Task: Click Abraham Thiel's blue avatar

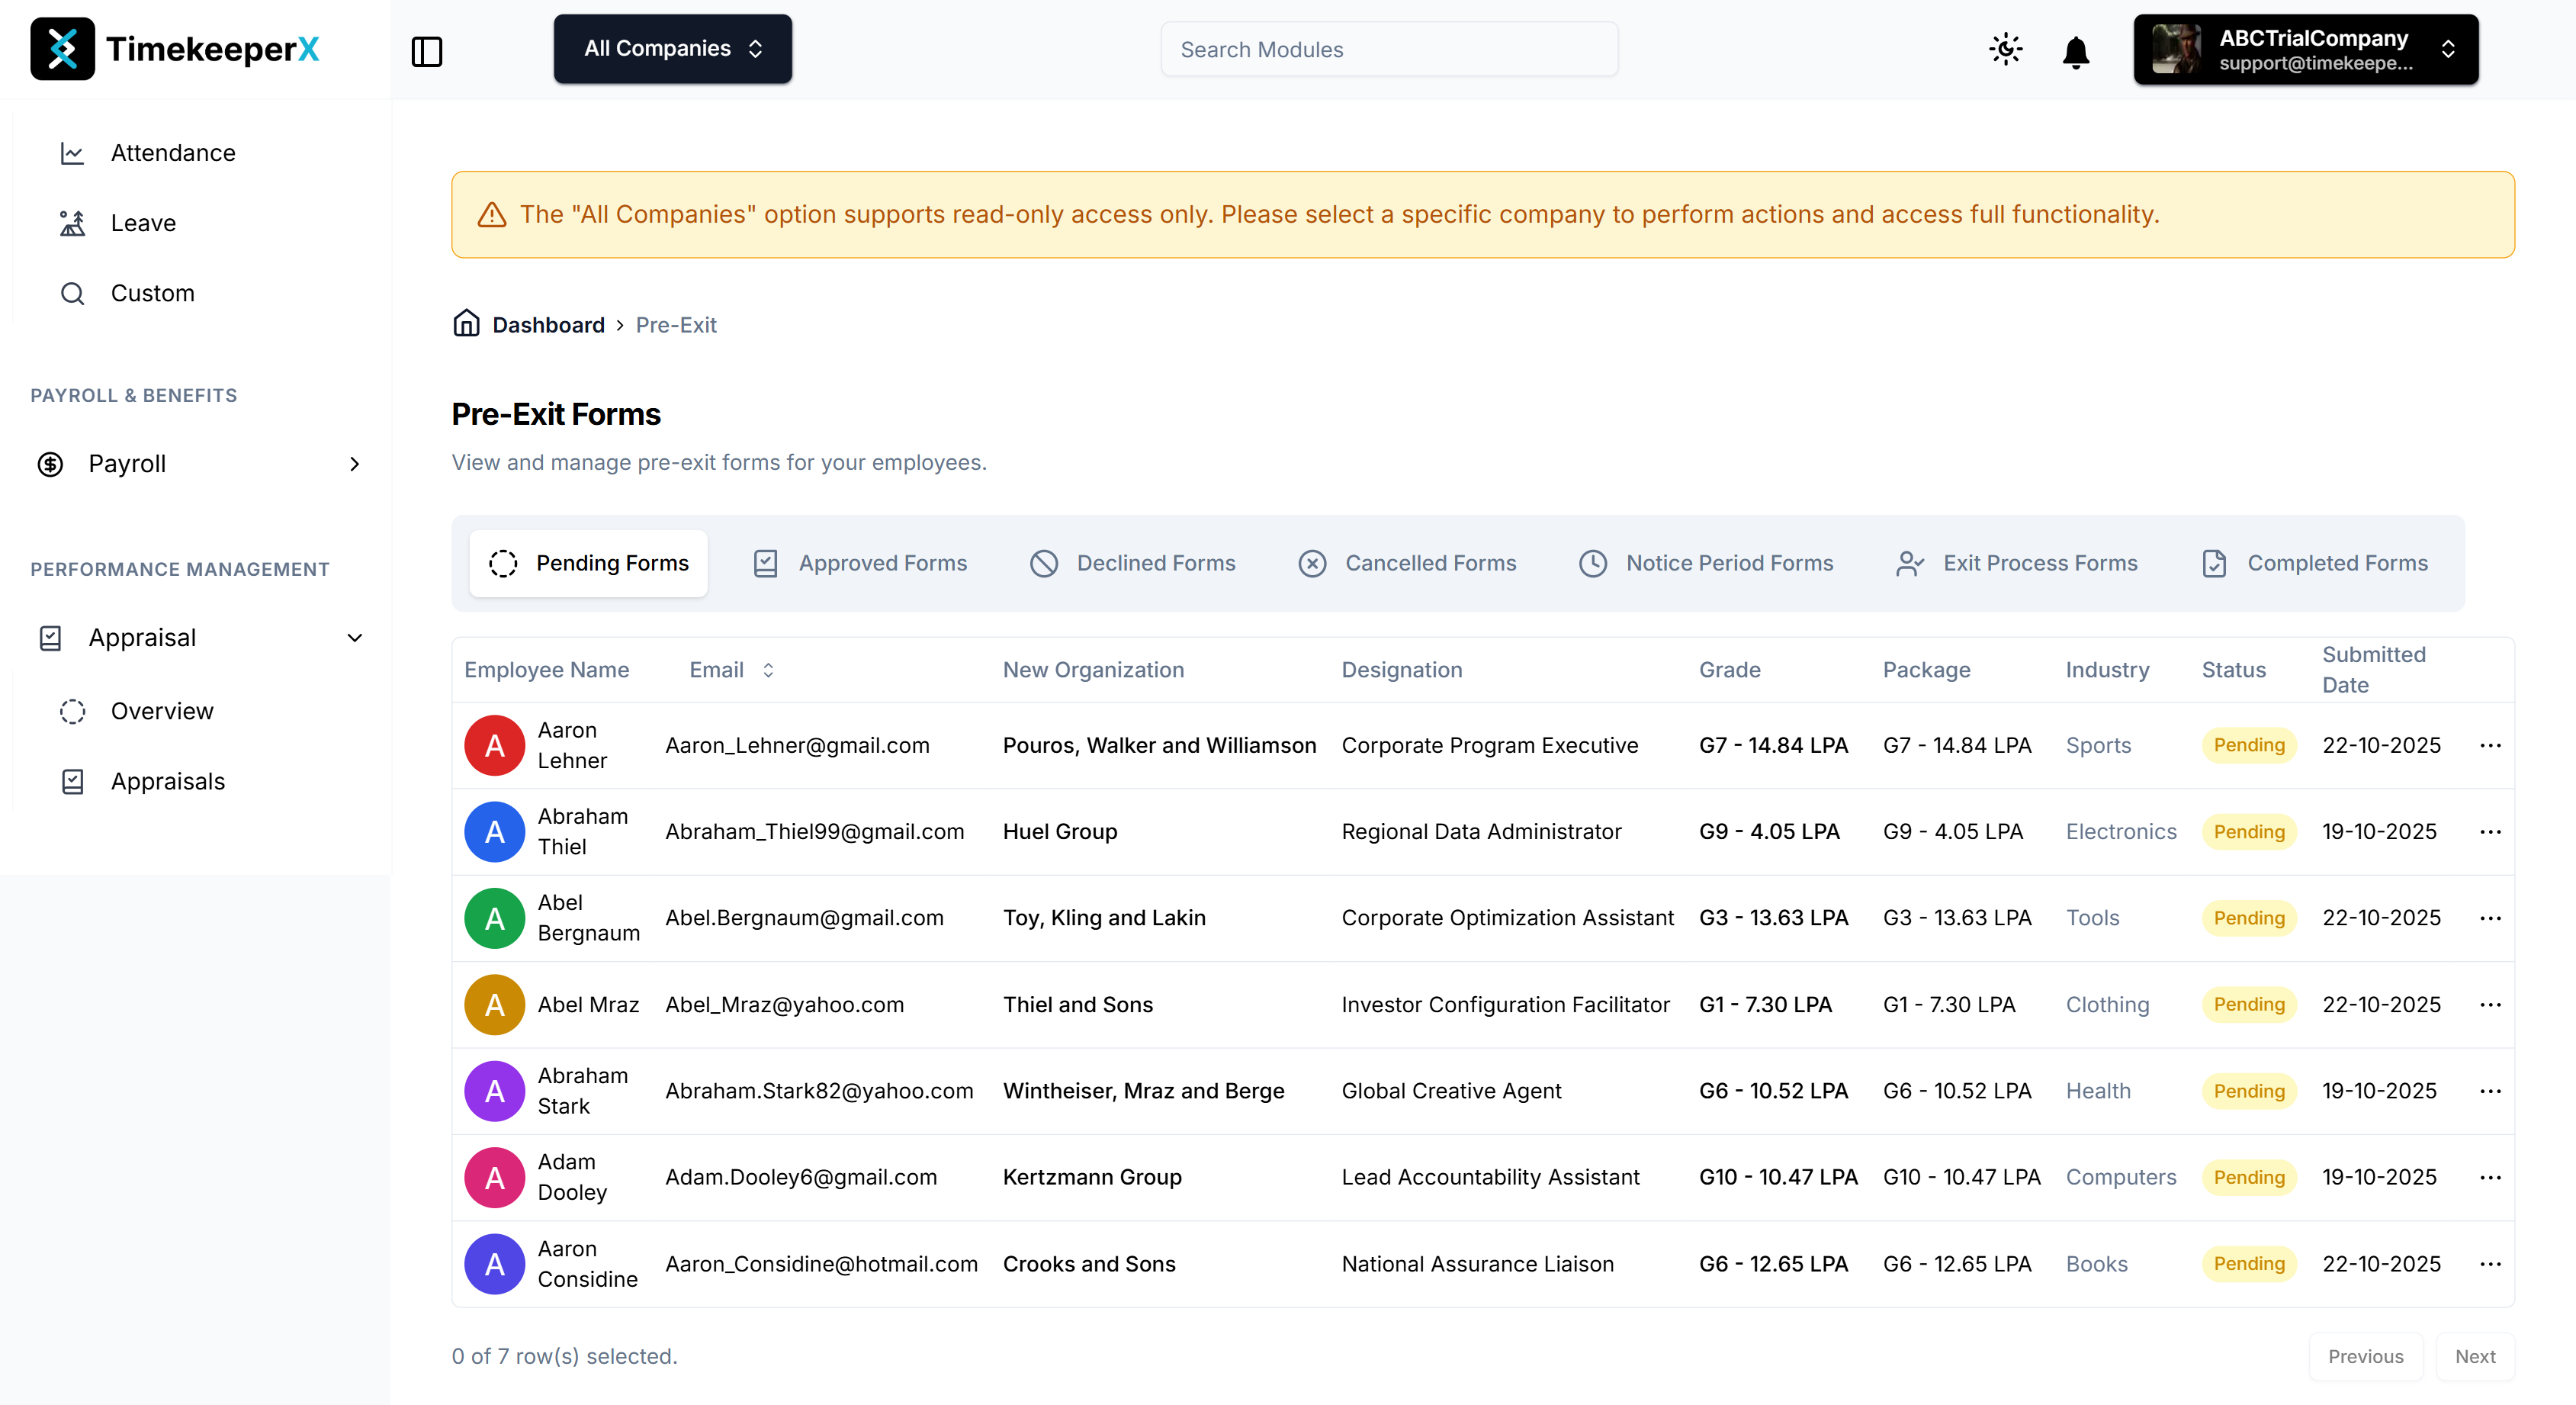Action: coord(494,832)
